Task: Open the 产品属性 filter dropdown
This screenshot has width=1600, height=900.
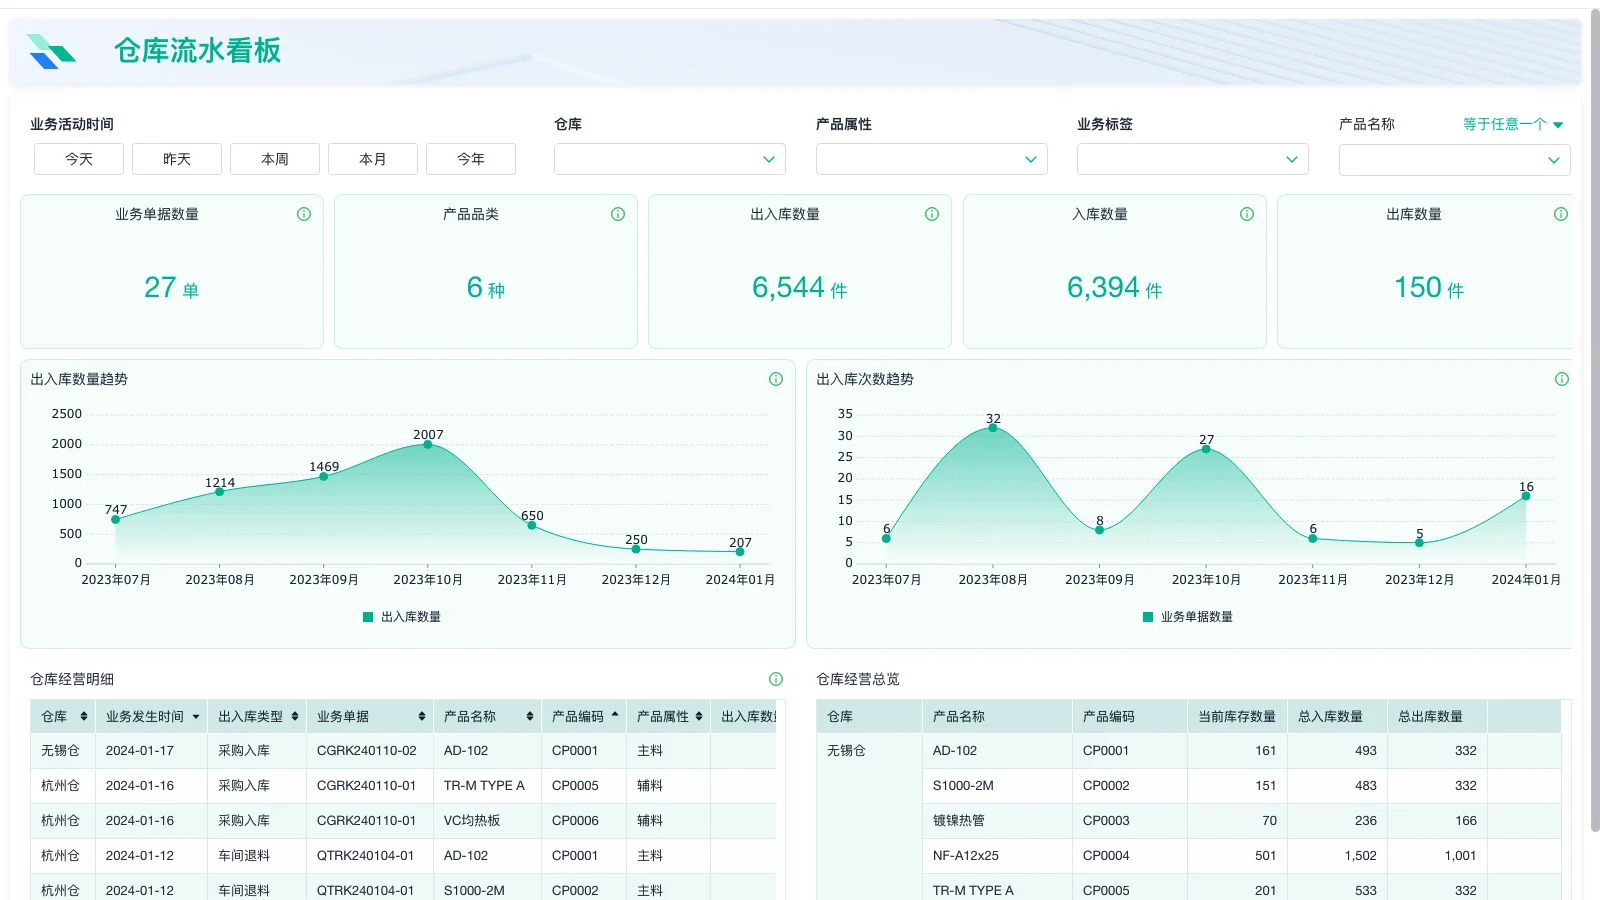Action: coord(932,159)
